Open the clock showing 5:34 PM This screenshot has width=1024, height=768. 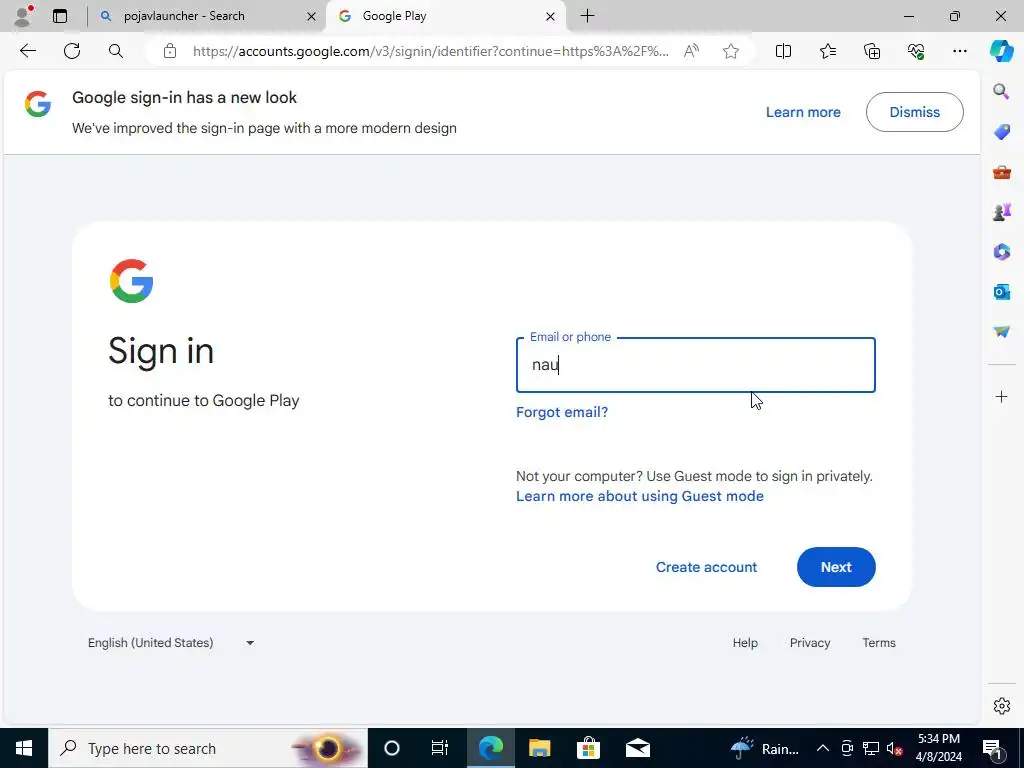pyautogui.click(x=938, y=748)
